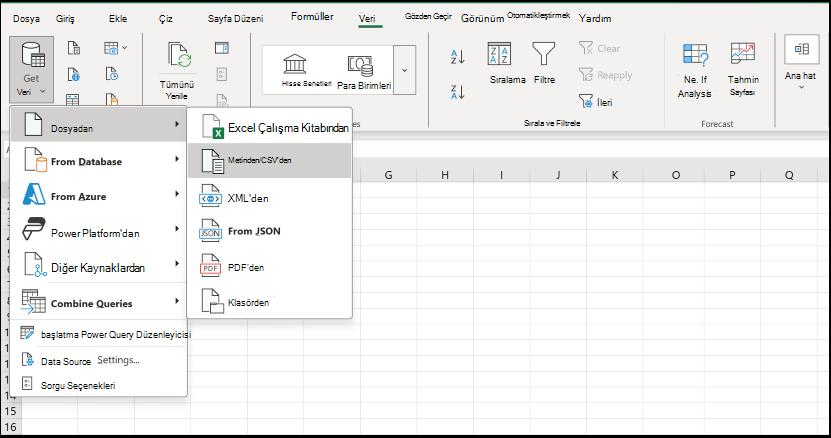Sort descending Z to A

(x=457, y=92)
